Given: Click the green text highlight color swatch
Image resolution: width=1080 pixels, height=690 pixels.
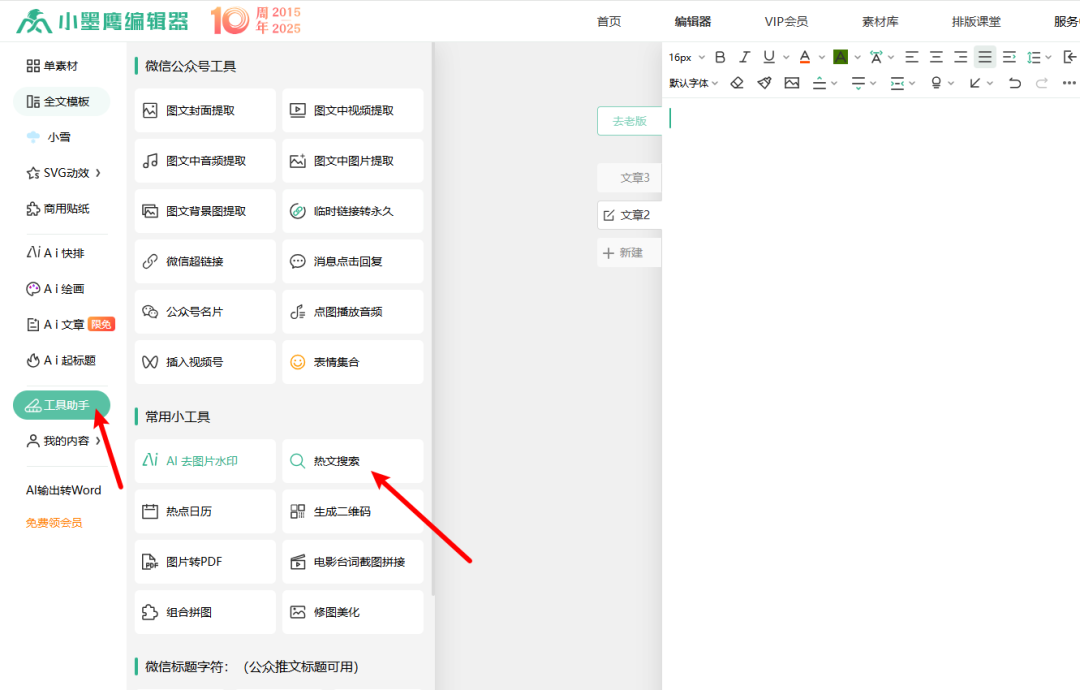Looking at the screenshot, I should click(x=840, y=57).
